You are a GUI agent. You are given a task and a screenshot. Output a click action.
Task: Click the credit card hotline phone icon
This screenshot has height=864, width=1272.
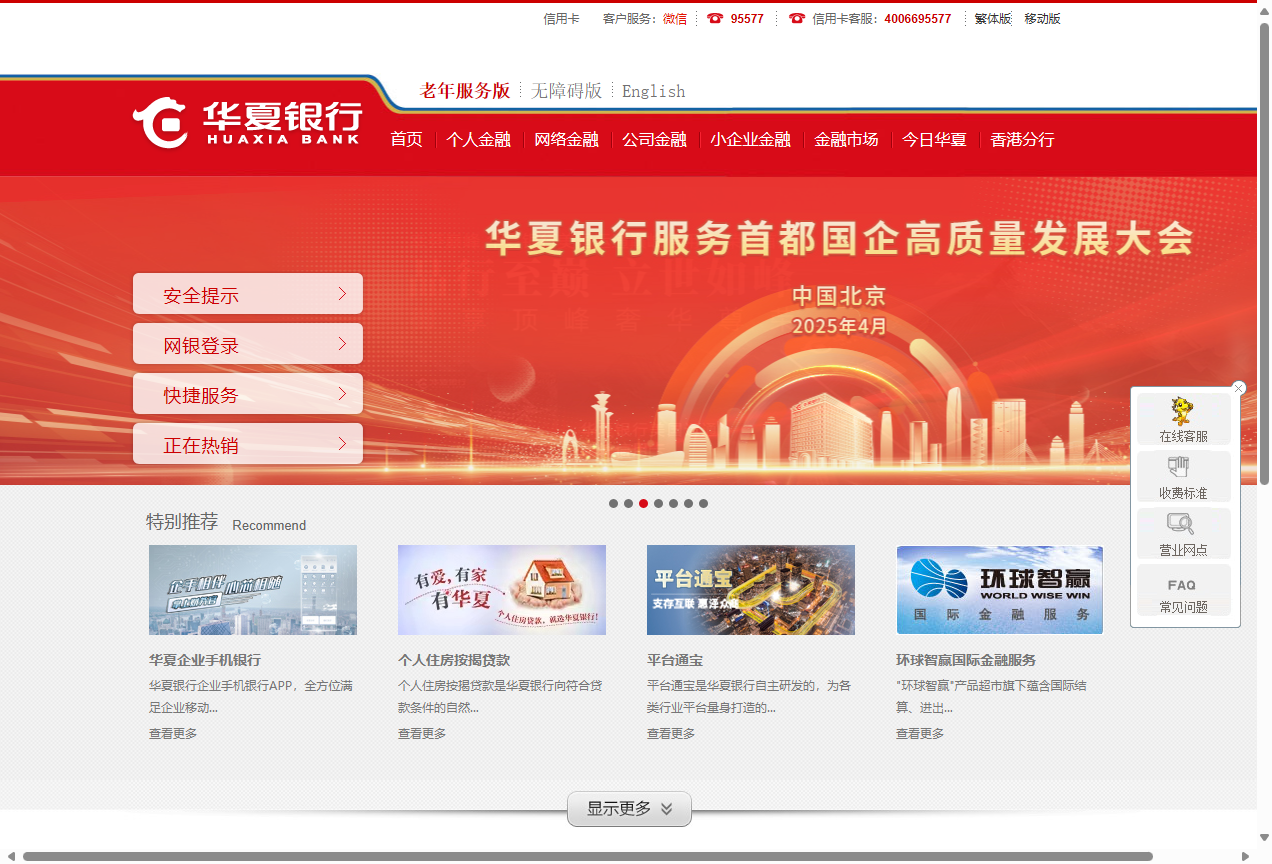[x=797, y=19]
